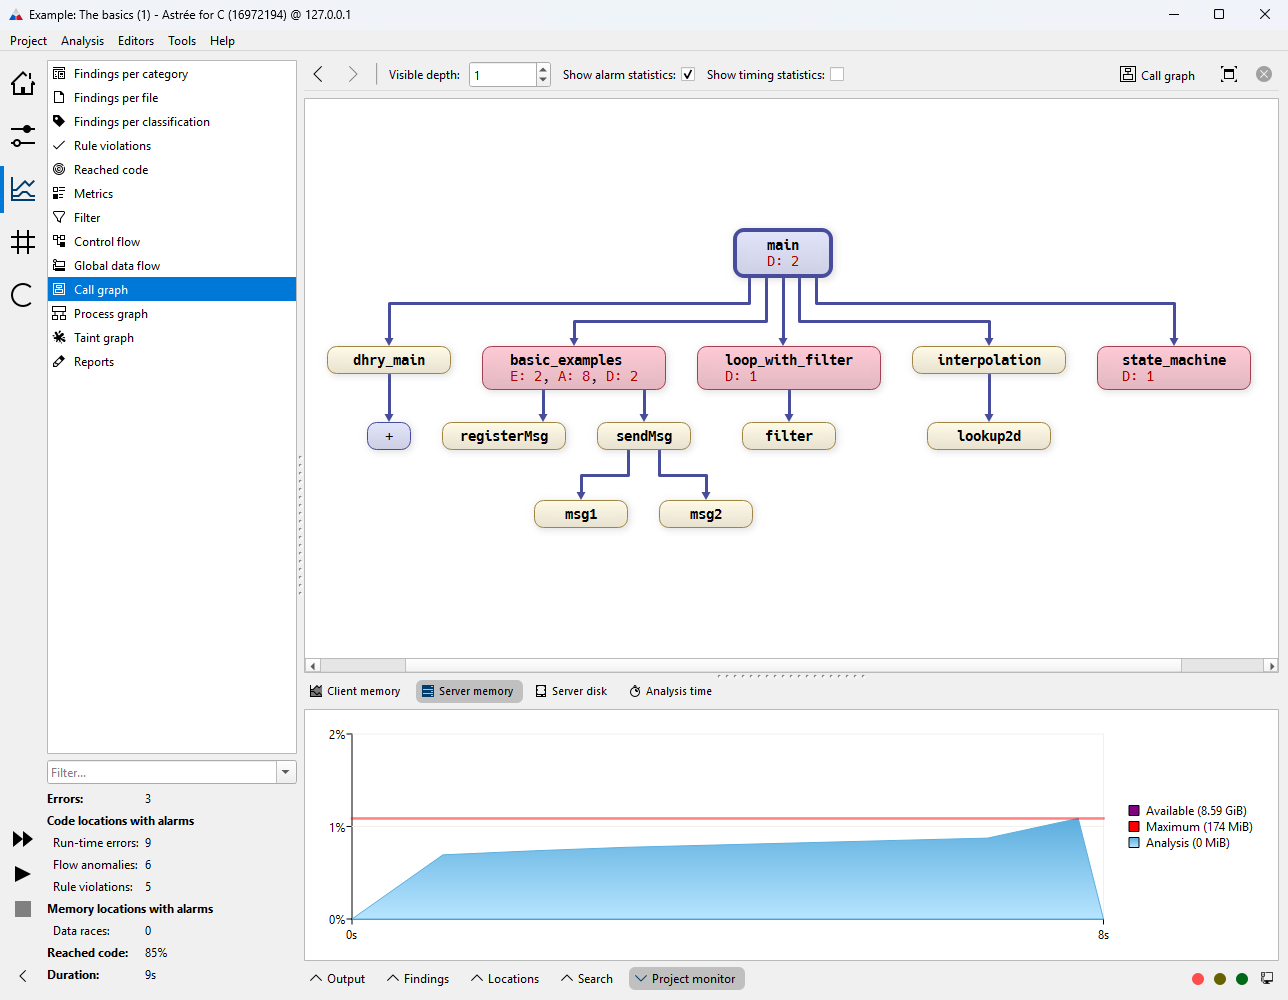Select the C editor icon in the sidebar
The width and height of the screenshot is (1288, 1000).
pyautogui.click(x=22, y=295)
